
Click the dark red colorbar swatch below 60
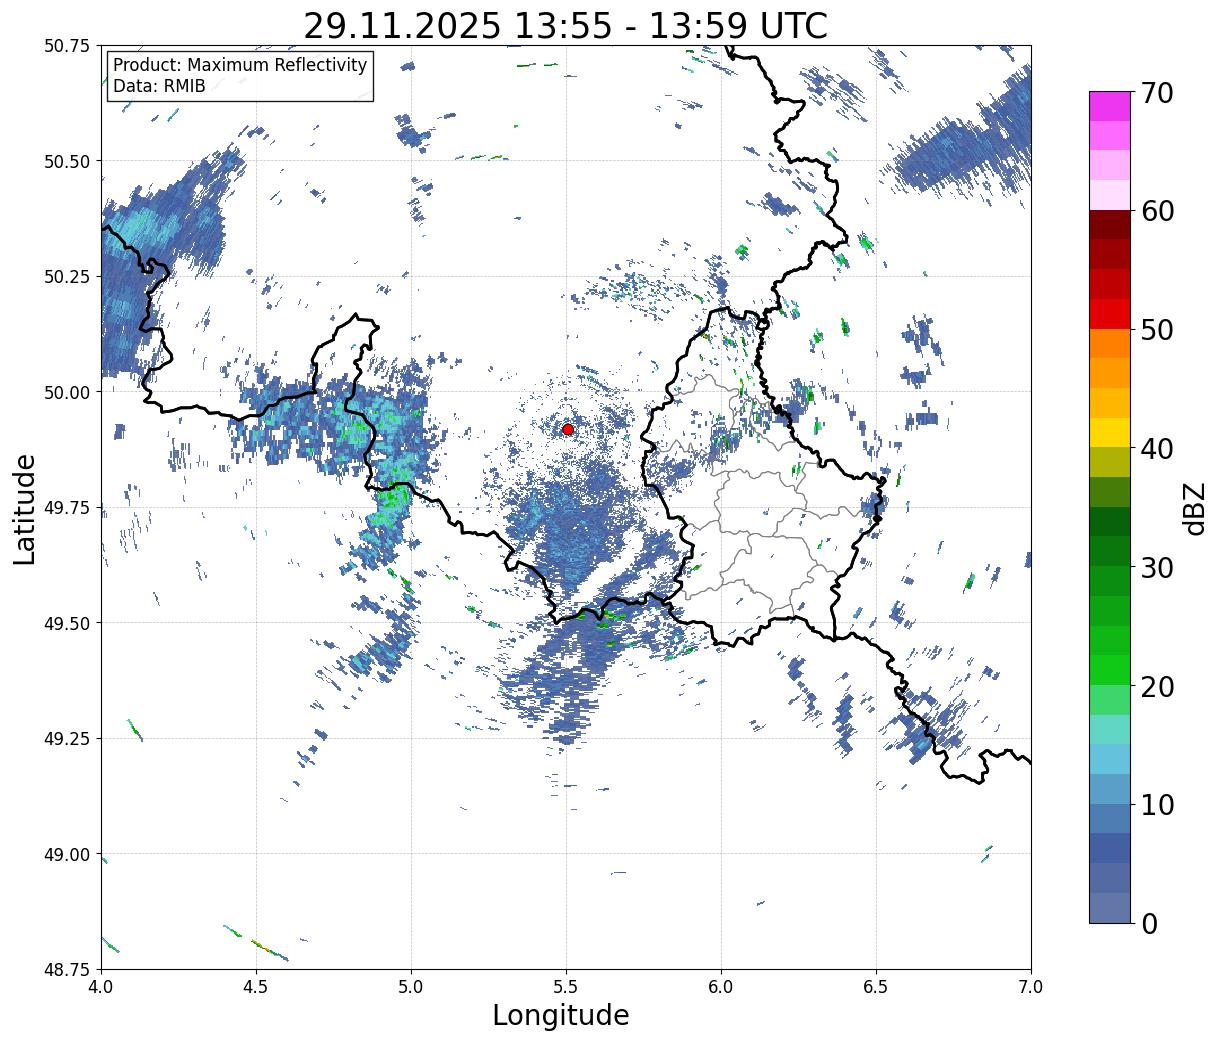click(1110, 225)
